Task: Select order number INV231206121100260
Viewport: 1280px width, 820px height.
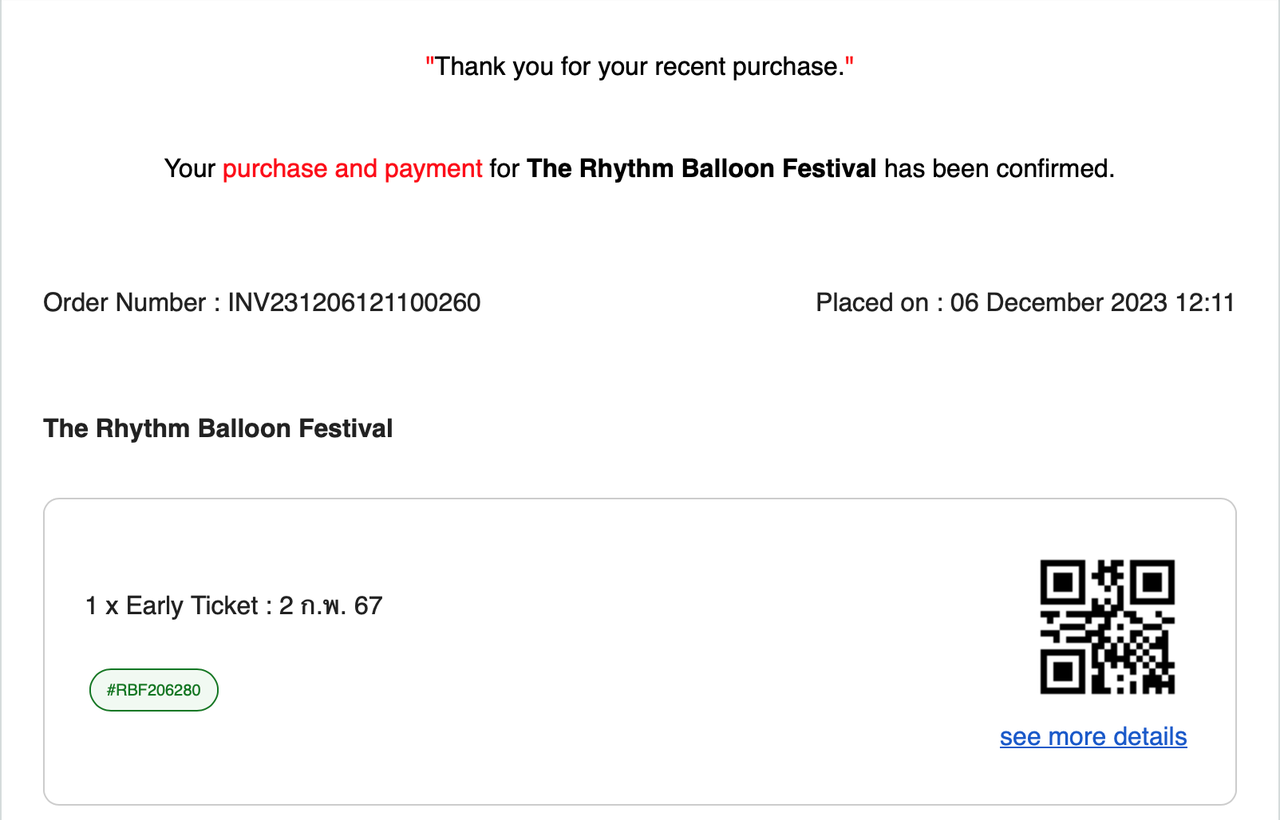Action: click(x=354, y=303)
